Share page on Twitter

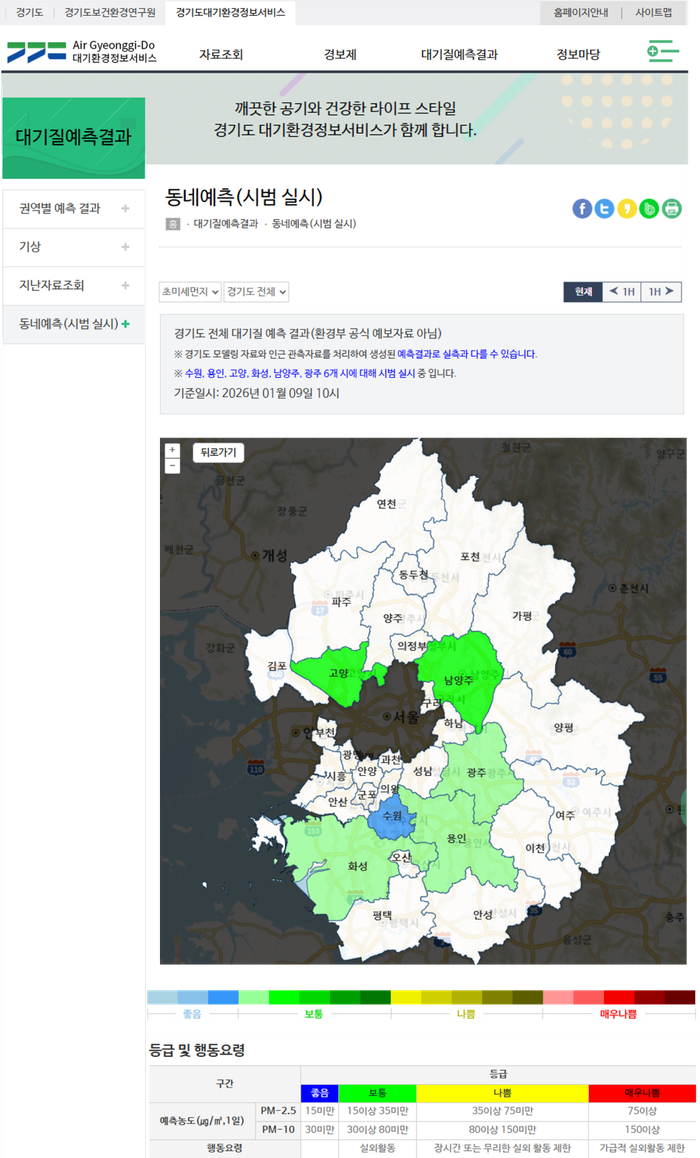[604, 208]
